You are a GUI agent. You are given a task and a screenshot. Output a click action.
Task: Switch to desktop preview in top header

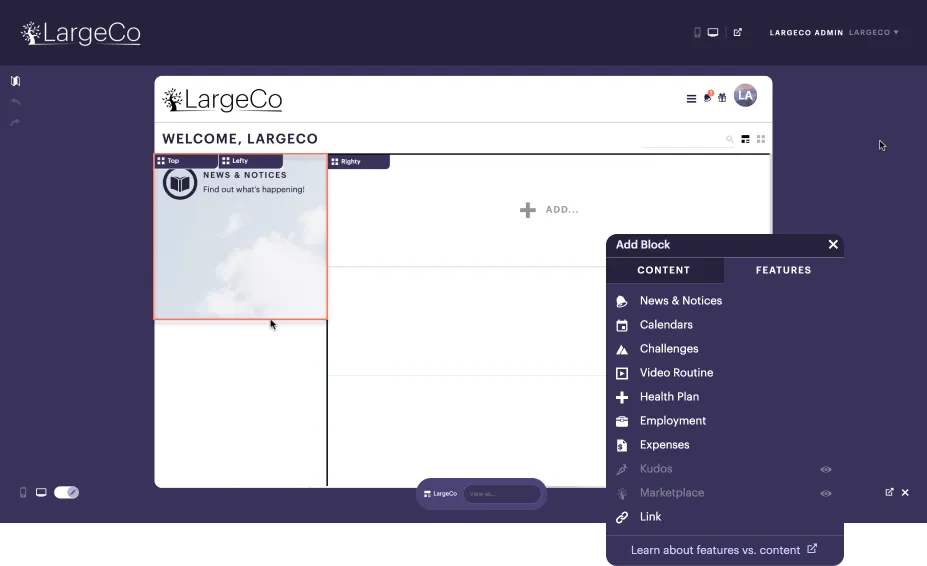[713, 33]
